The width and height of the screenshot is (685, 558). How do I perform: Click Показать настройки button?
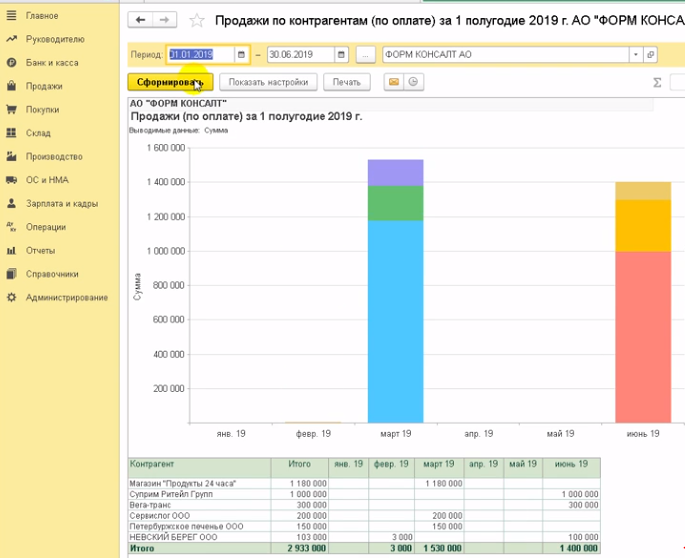(268, 82)
